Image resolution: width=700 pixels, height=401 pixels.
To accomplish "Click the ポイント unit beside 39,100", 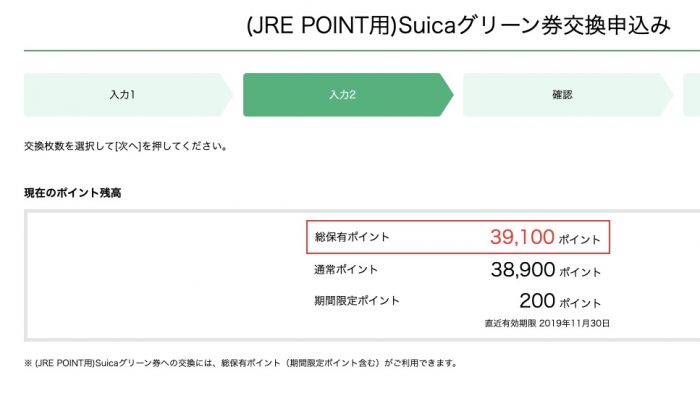I will [x=580, y=239].
